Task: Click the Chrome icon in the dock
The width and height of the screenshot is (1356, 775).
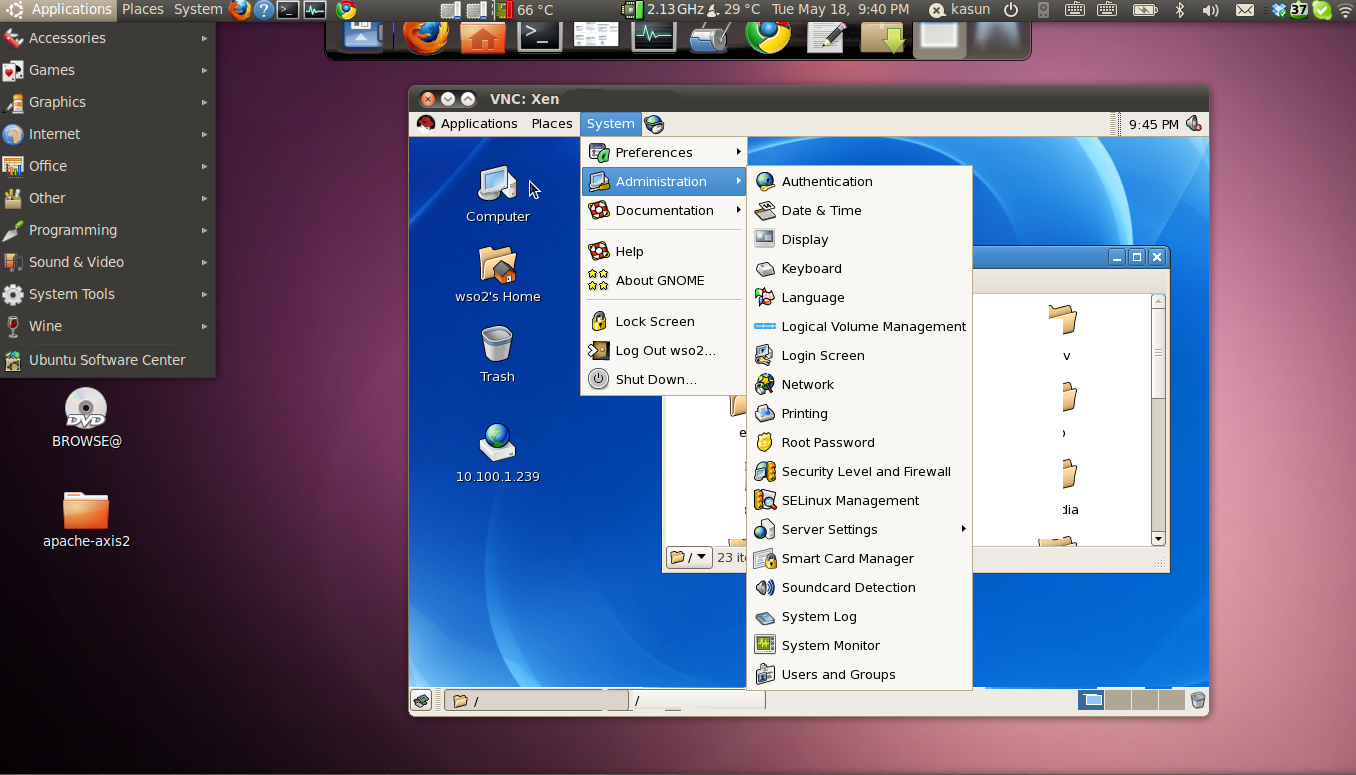Action: pyautogui.click(x=768, y=36)
